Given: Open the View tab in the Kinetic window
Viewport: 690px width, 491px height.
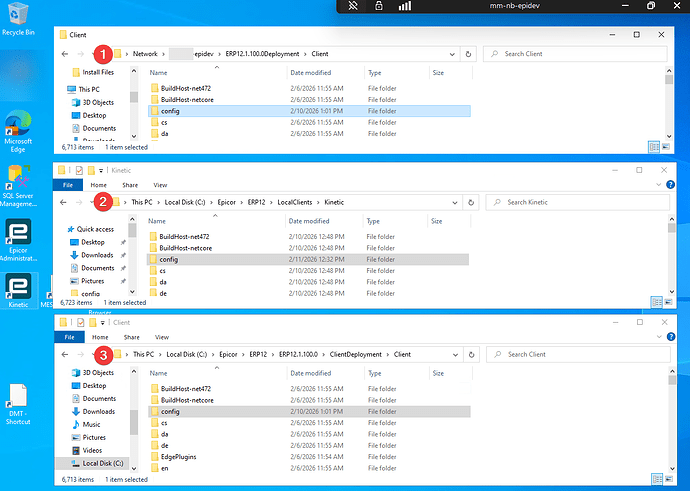Looking at the screenshot, I should [160, 185].
